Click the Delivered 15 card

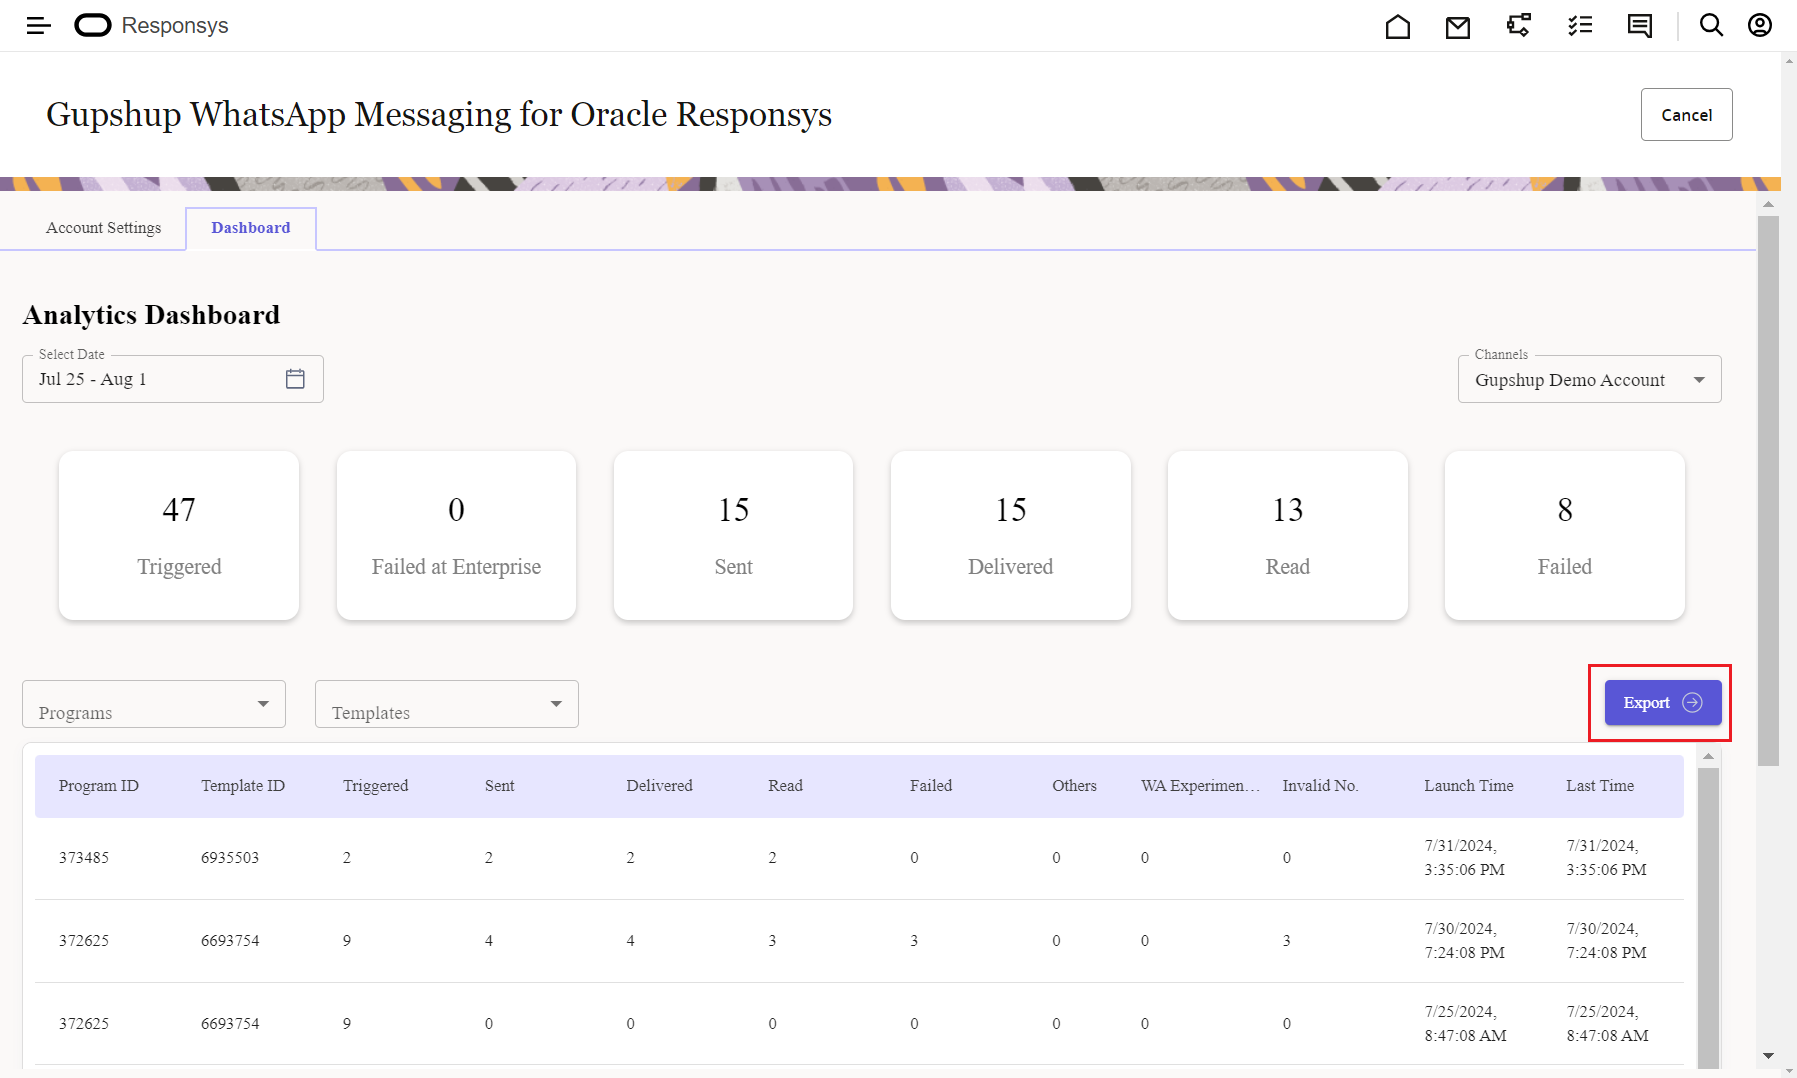[x=1010, y=535]
